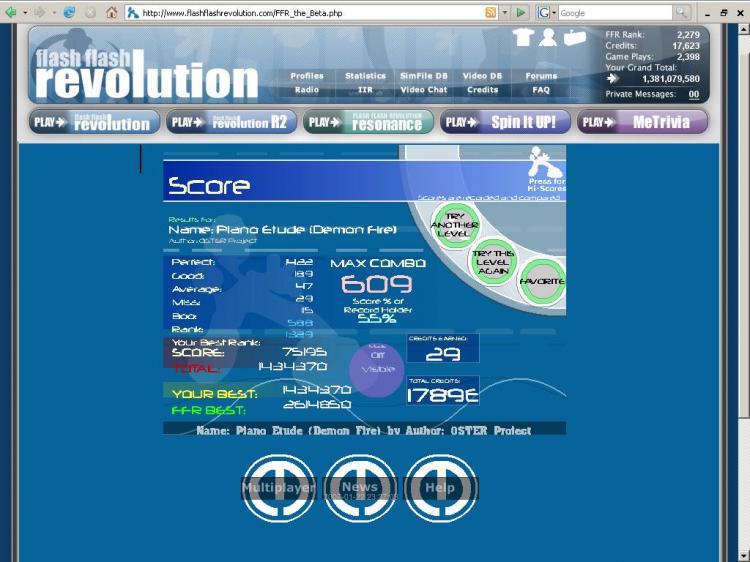Click the Google search input box
The image size is (750, 562).
(x=616, y=13)
